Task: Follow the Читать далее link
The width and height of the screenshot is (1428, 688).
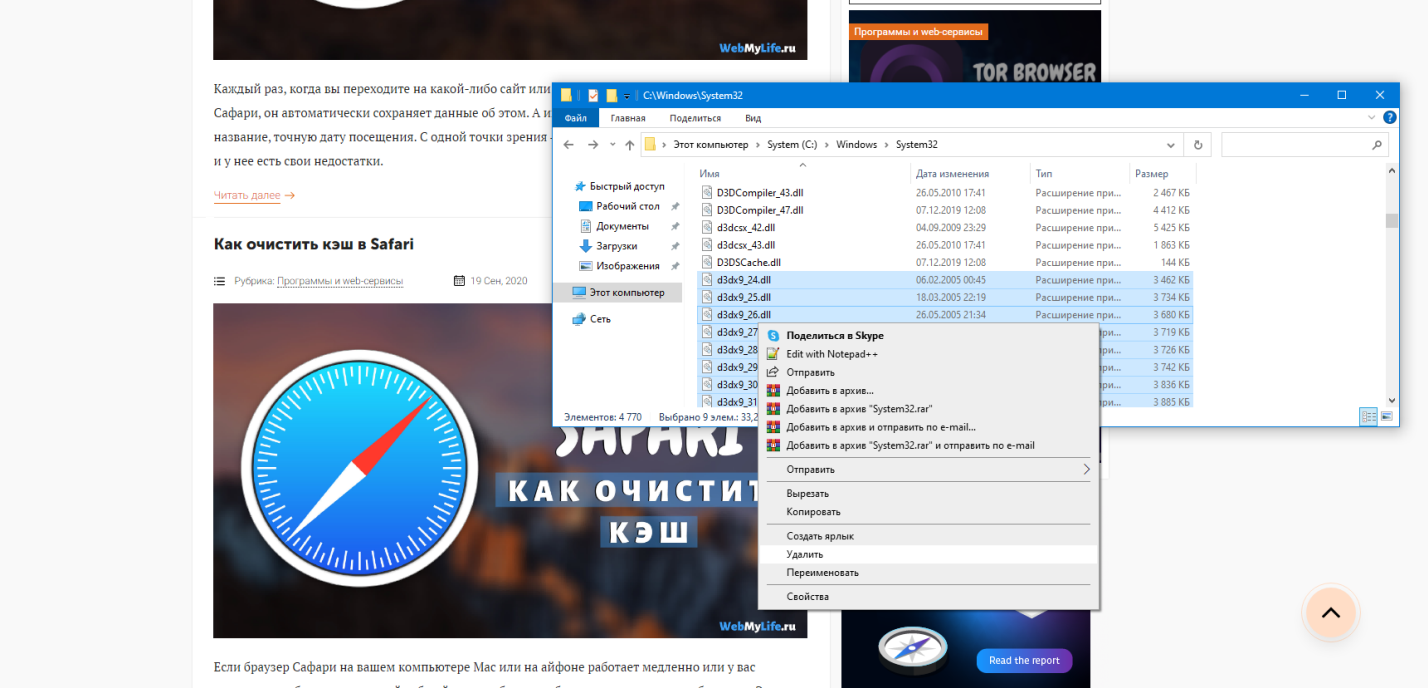Action: point(254,195)
